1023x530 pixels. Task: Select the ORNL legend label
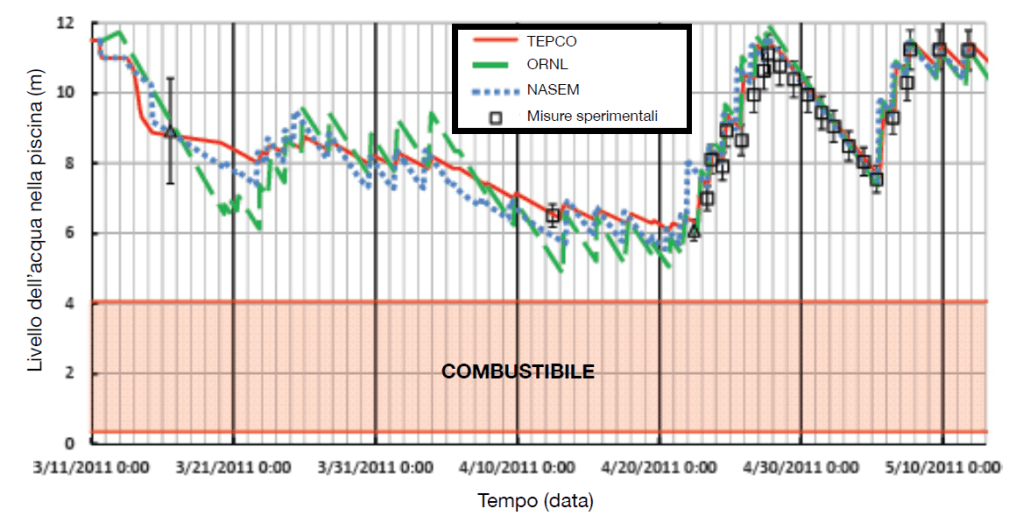click(x=547, y=65)
